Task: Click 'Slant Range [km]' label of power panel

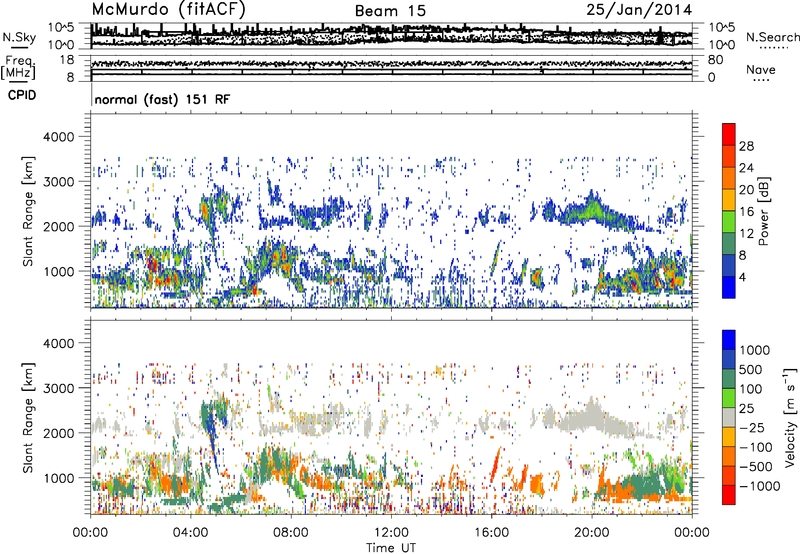Action: click(x=28, y=211)
